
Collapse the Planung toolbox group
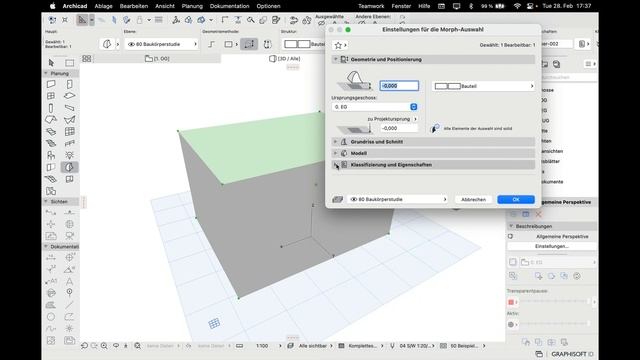pos(46,73)
